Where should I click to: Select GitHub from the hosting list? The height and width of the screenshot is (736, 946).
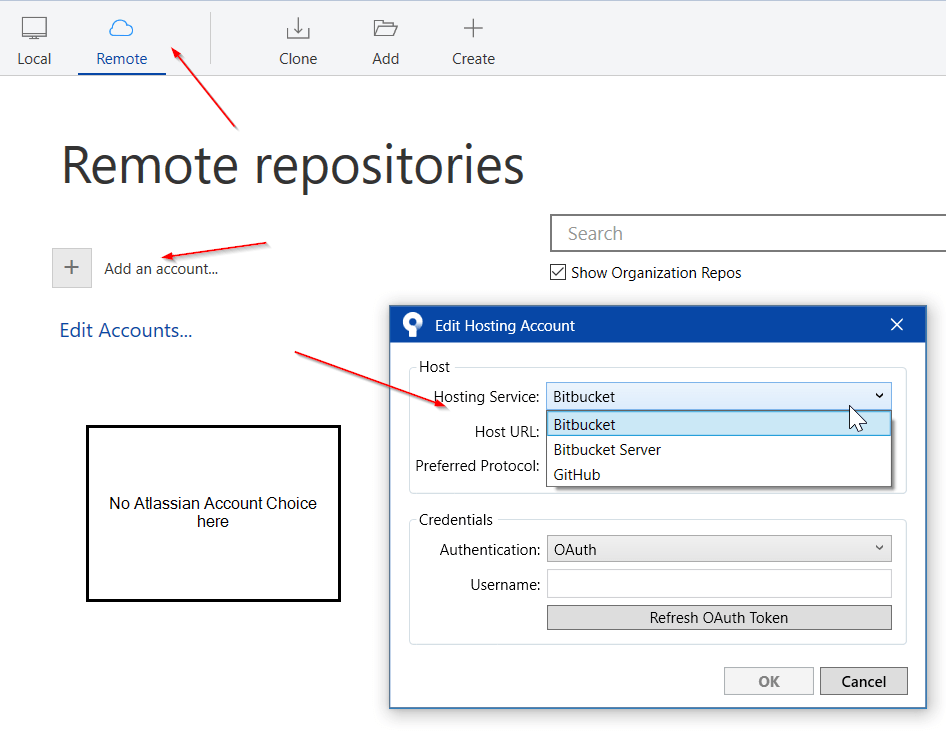point(578,474)
